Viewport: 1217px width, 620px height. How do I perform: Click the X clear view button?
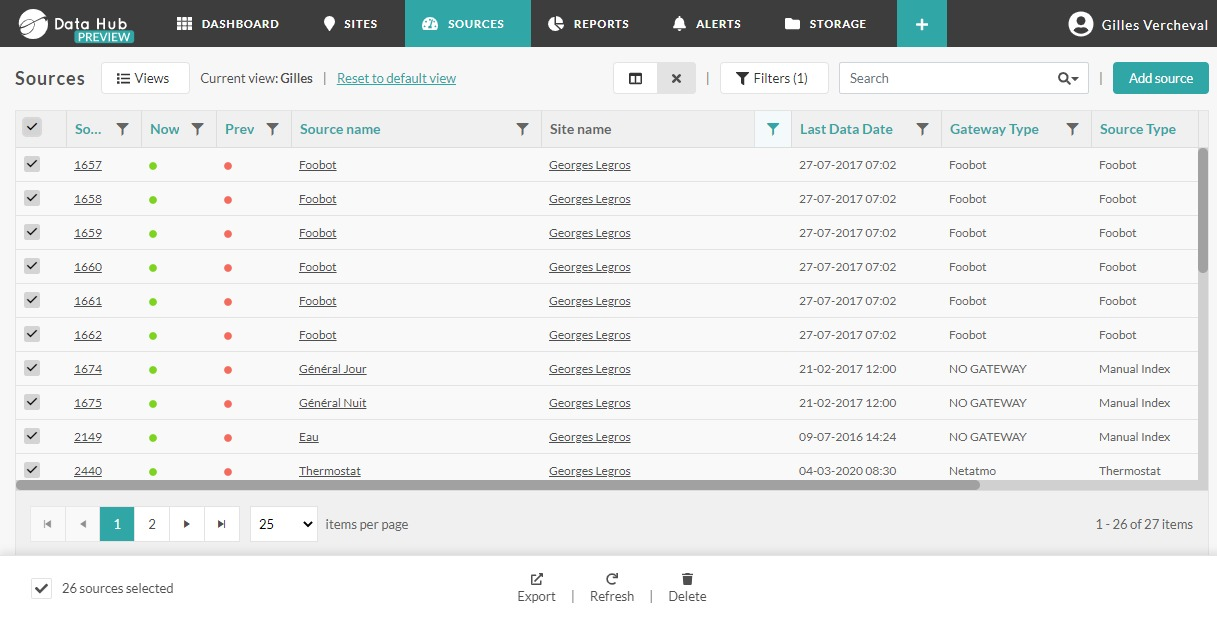tap(676, 78)
